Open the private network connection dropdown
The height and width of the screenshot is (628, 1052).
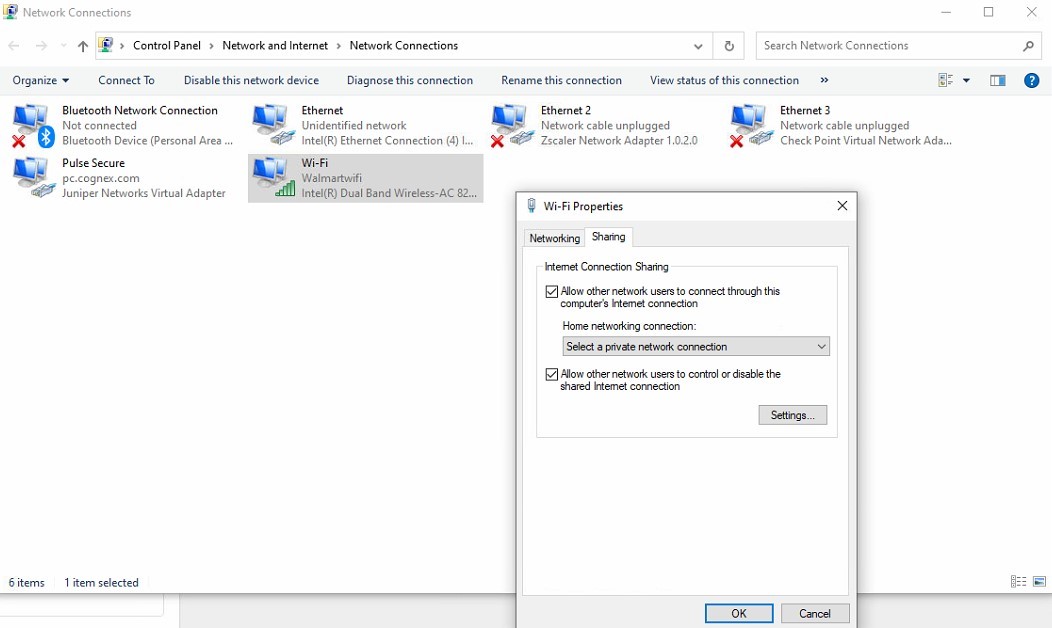(x=695, y=346)
